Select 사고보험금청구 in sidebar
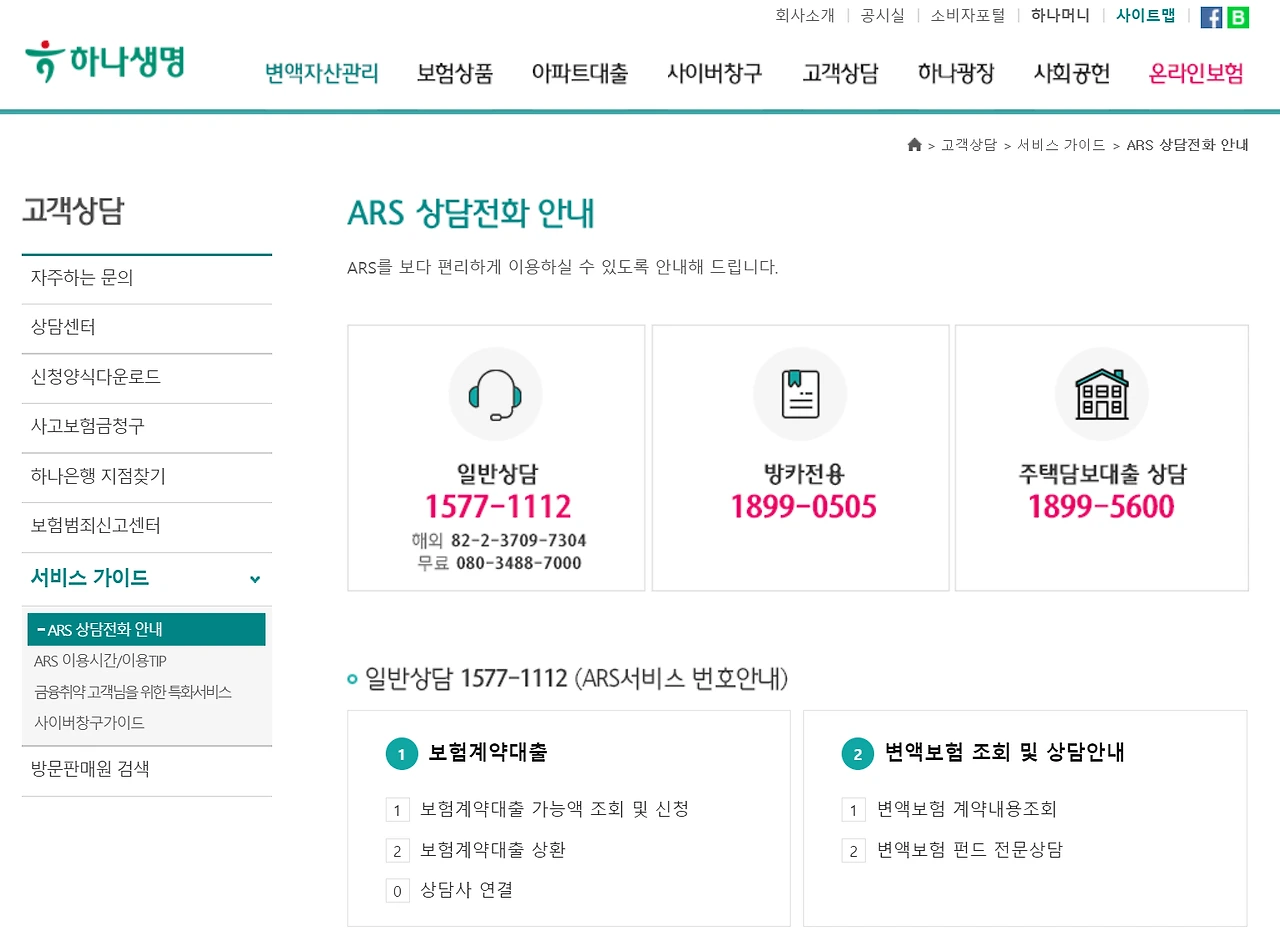 tap(147, 427)
